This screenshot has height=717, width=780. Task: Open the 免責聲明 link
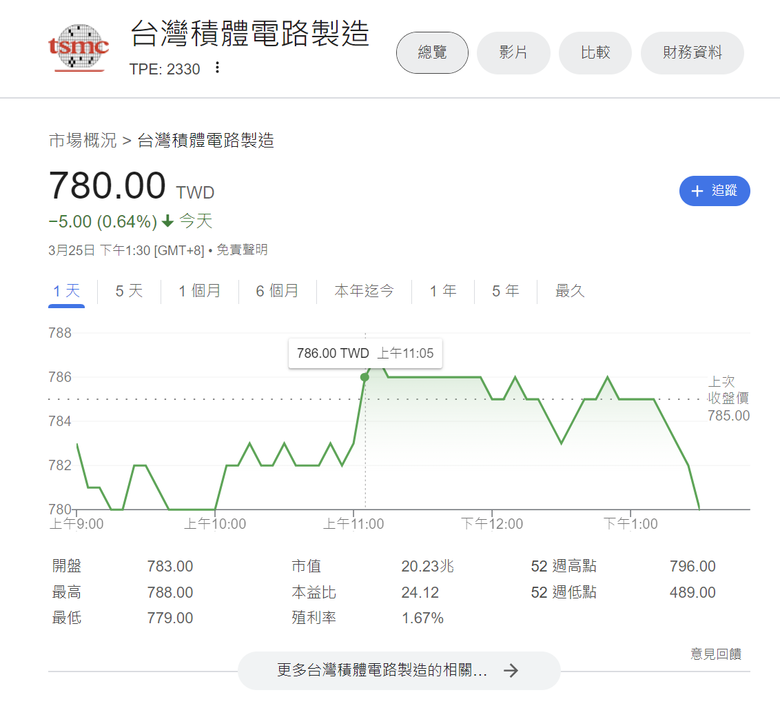(x=242, y=250)
